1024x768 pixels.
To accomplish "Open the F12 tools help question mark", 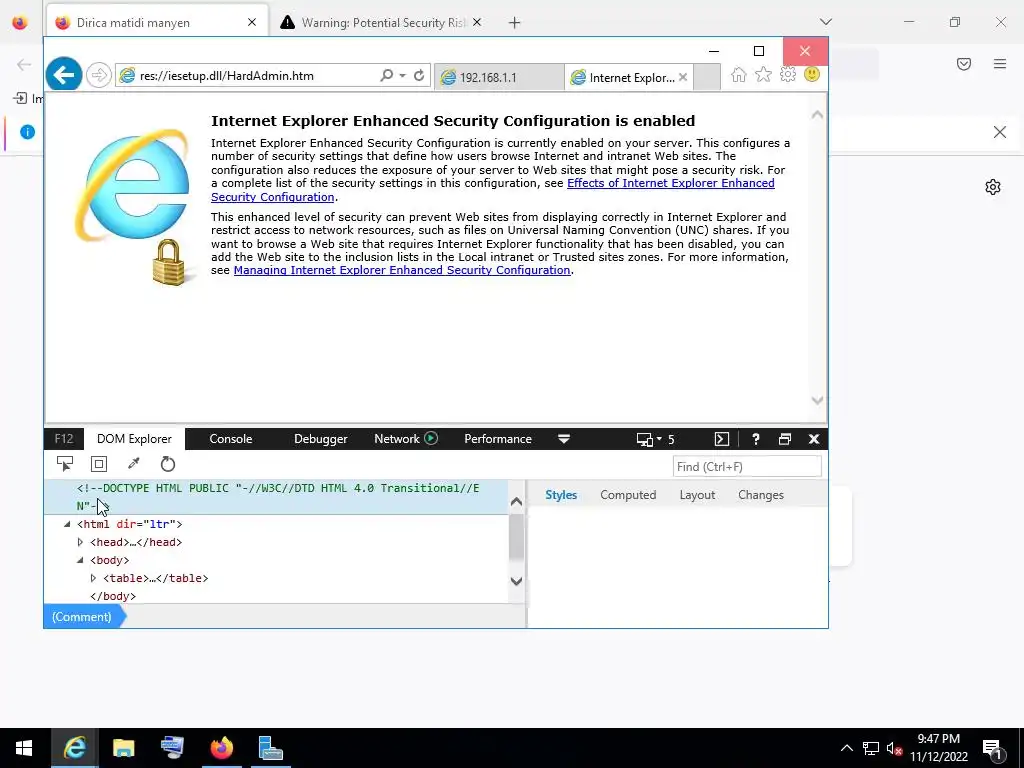I will click(x=756, y=439).
